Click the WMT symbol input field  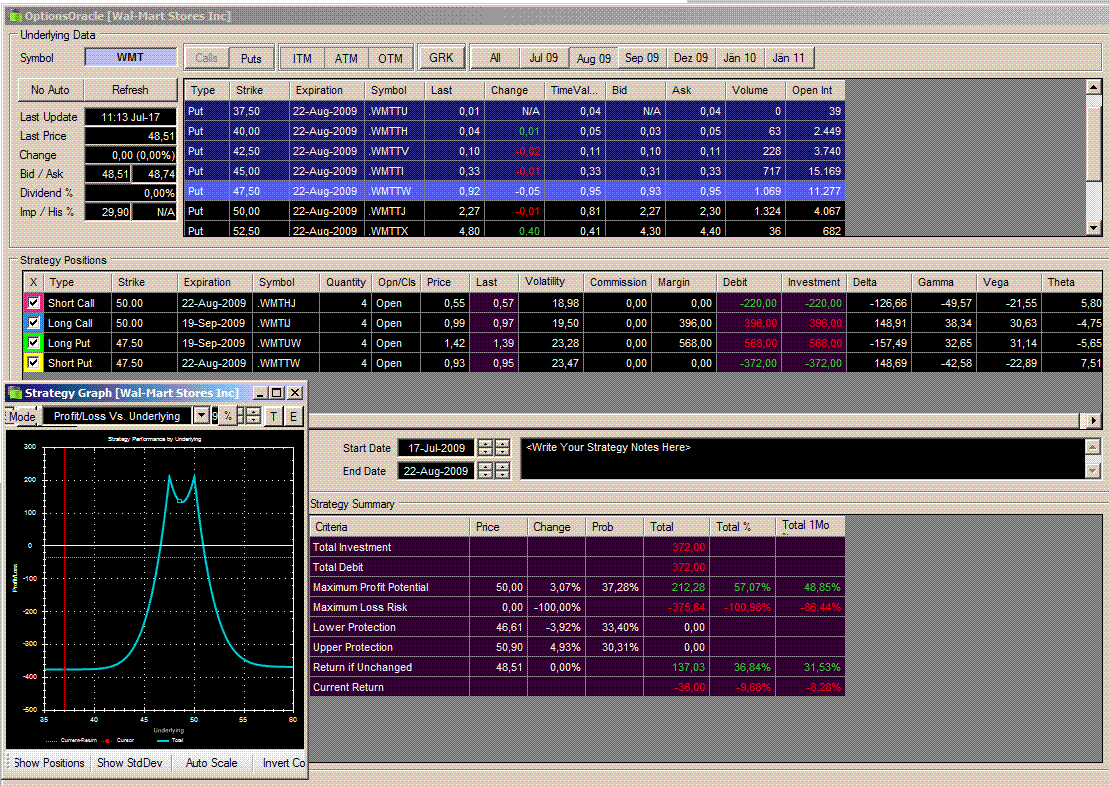130,58
